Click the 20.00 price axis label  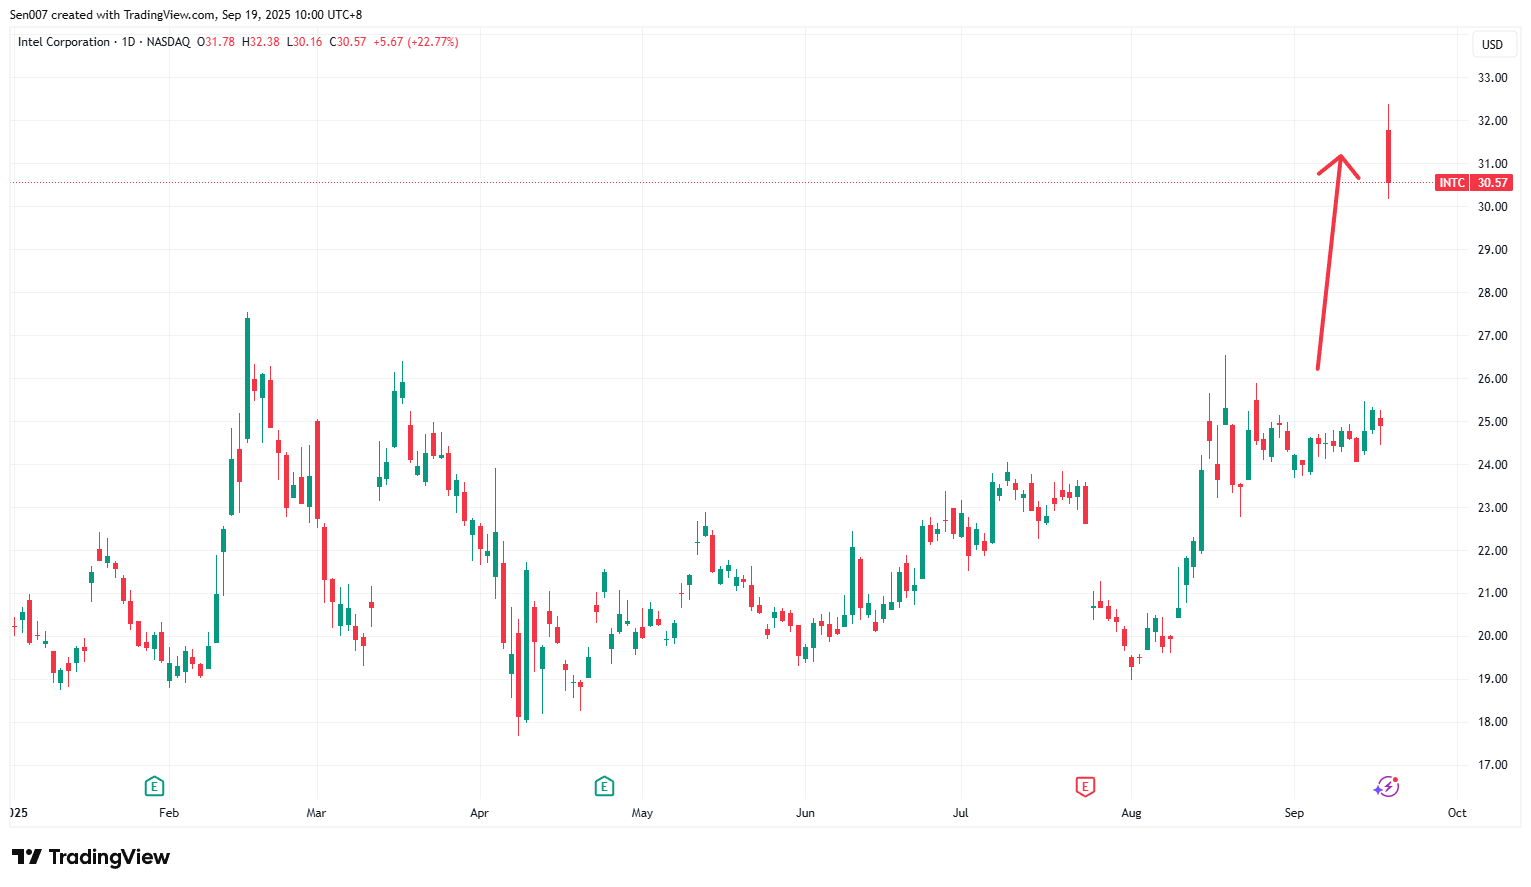(x=1492, y=636)
